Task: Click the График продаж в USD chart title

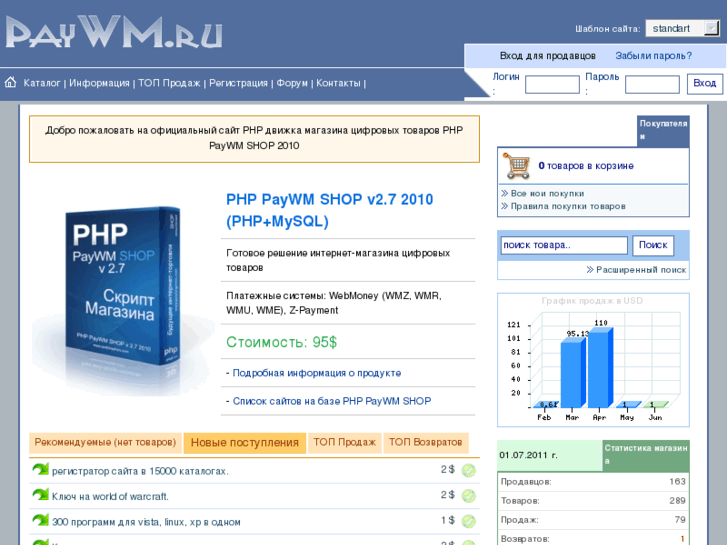Action: click(x=592, y=301)
